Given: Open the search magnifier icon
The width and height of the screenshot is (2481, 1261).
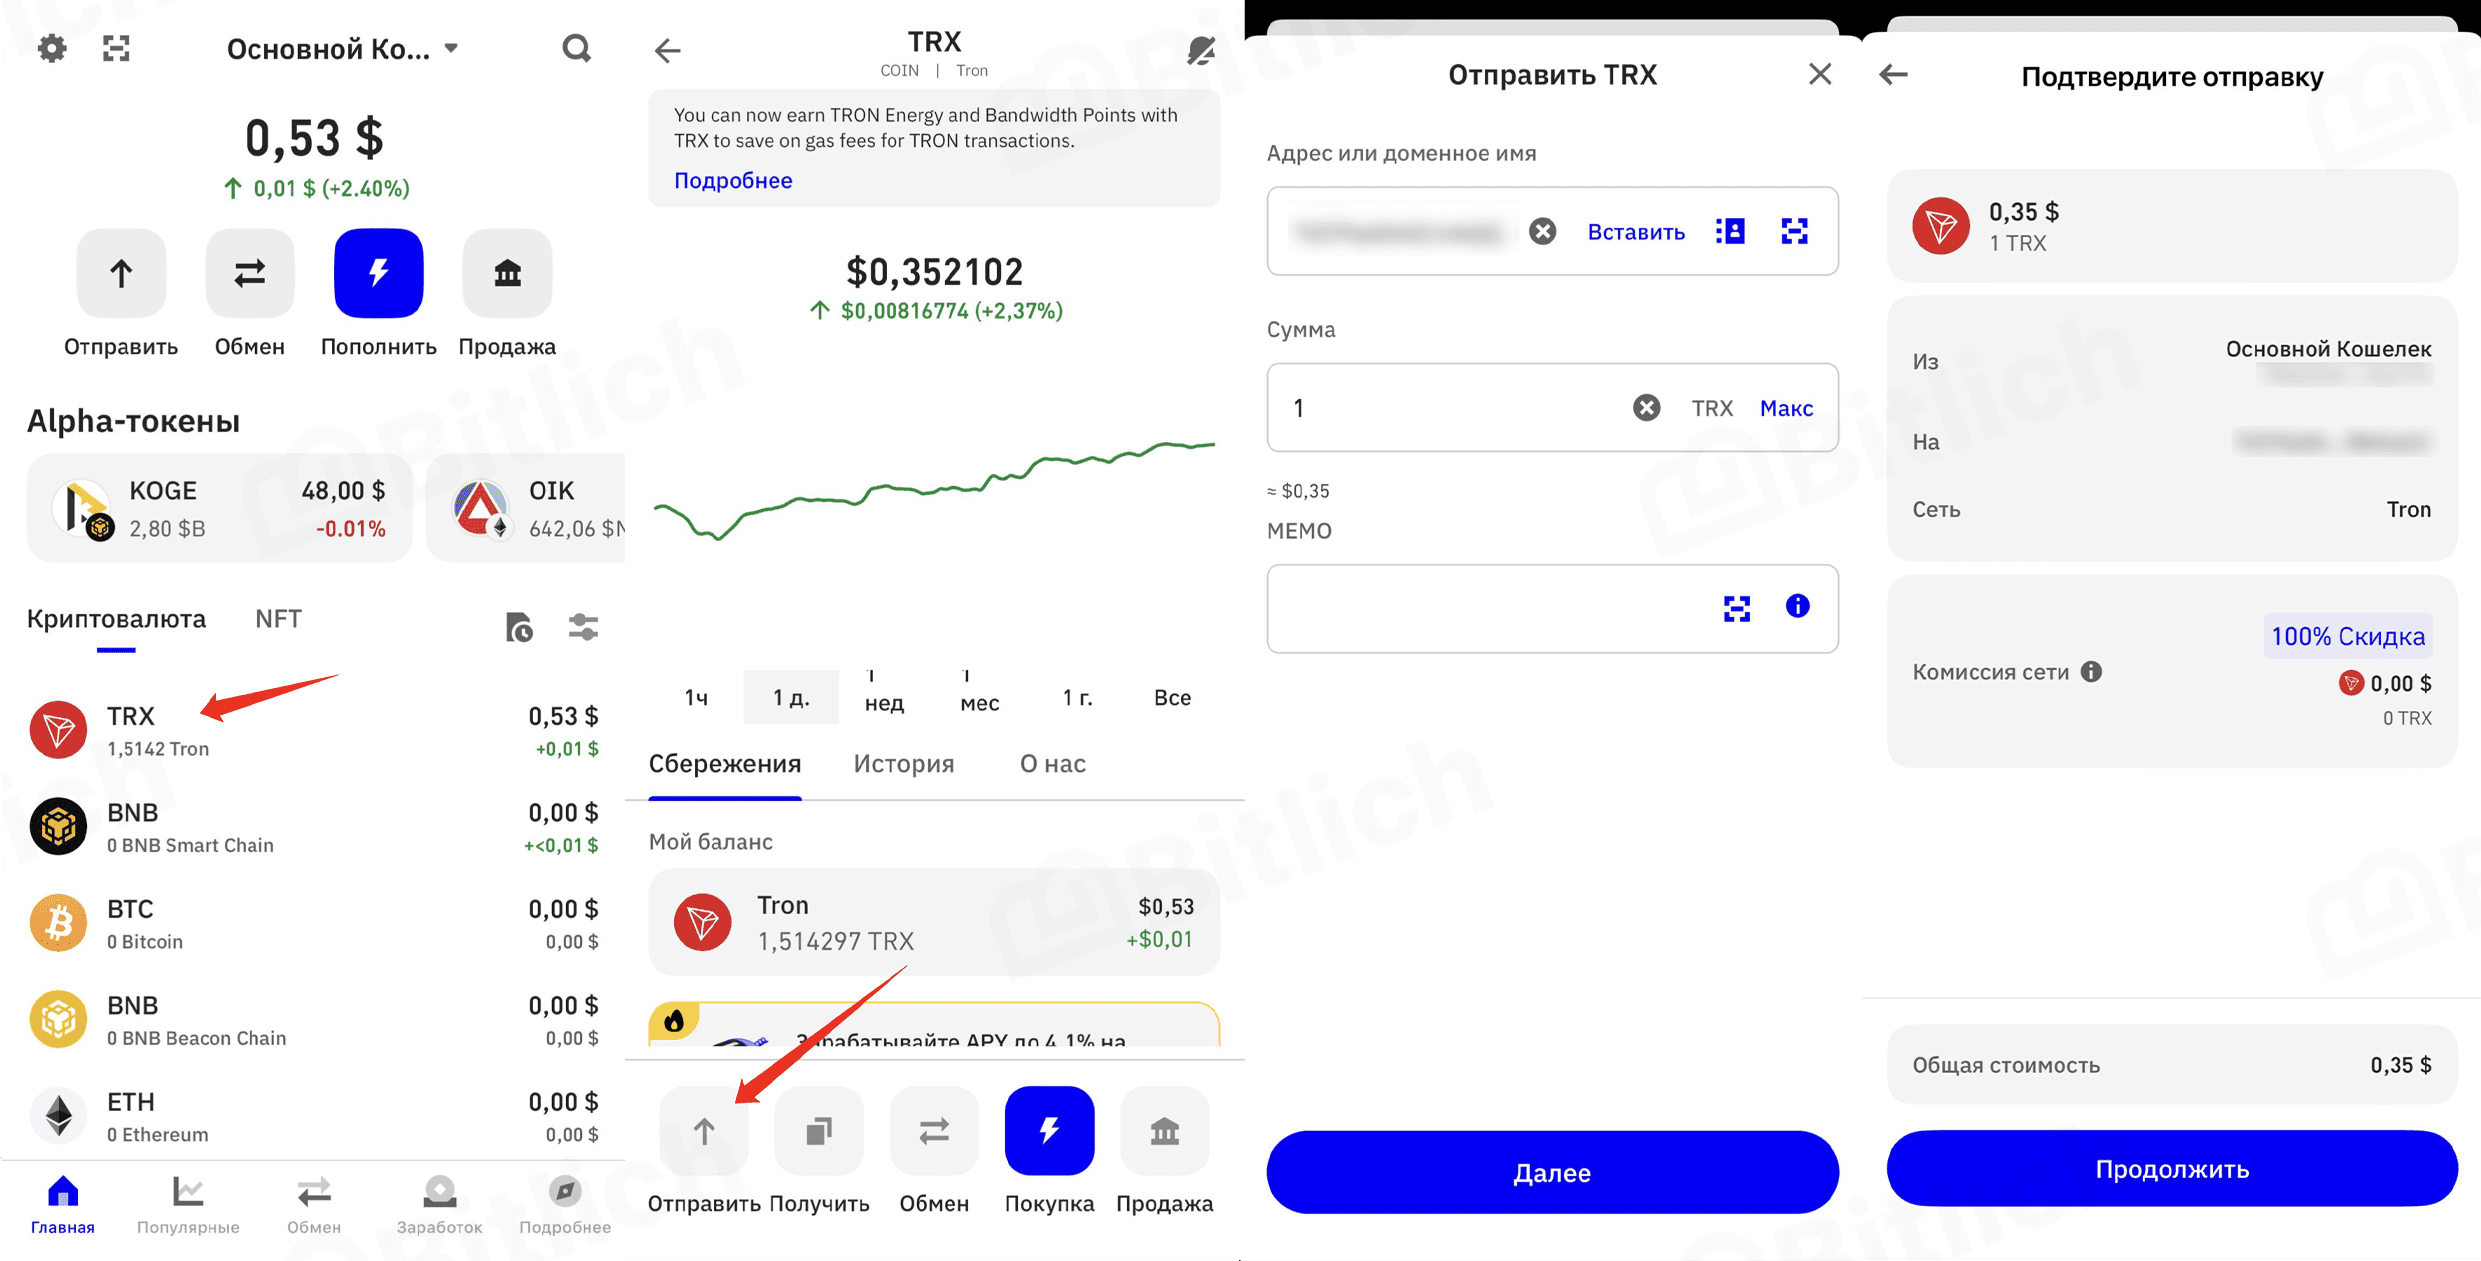Looking at the screenshot, I should click(576, 48).
